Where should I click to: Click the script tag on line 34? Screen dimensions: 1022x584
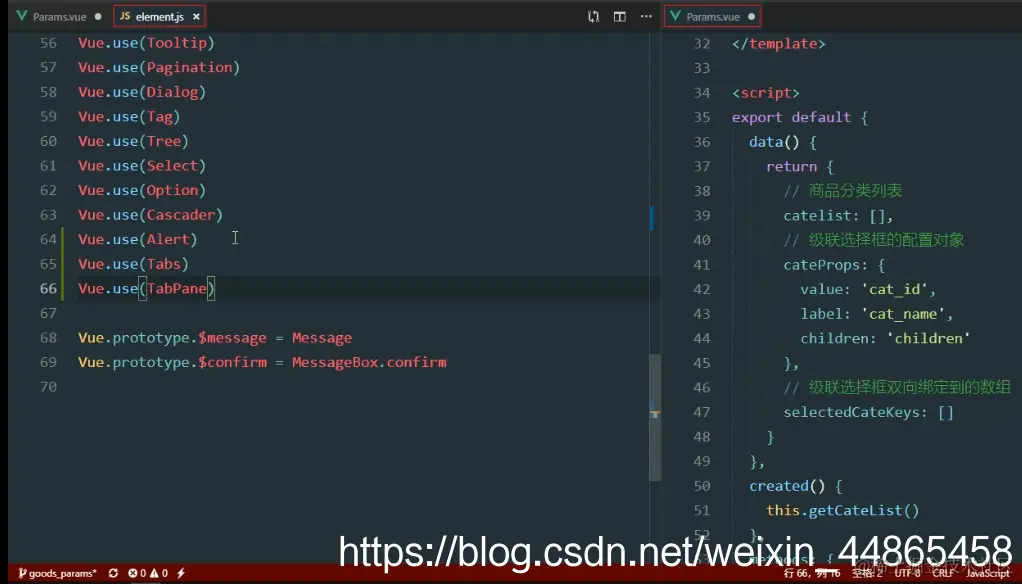coord(765,93)
